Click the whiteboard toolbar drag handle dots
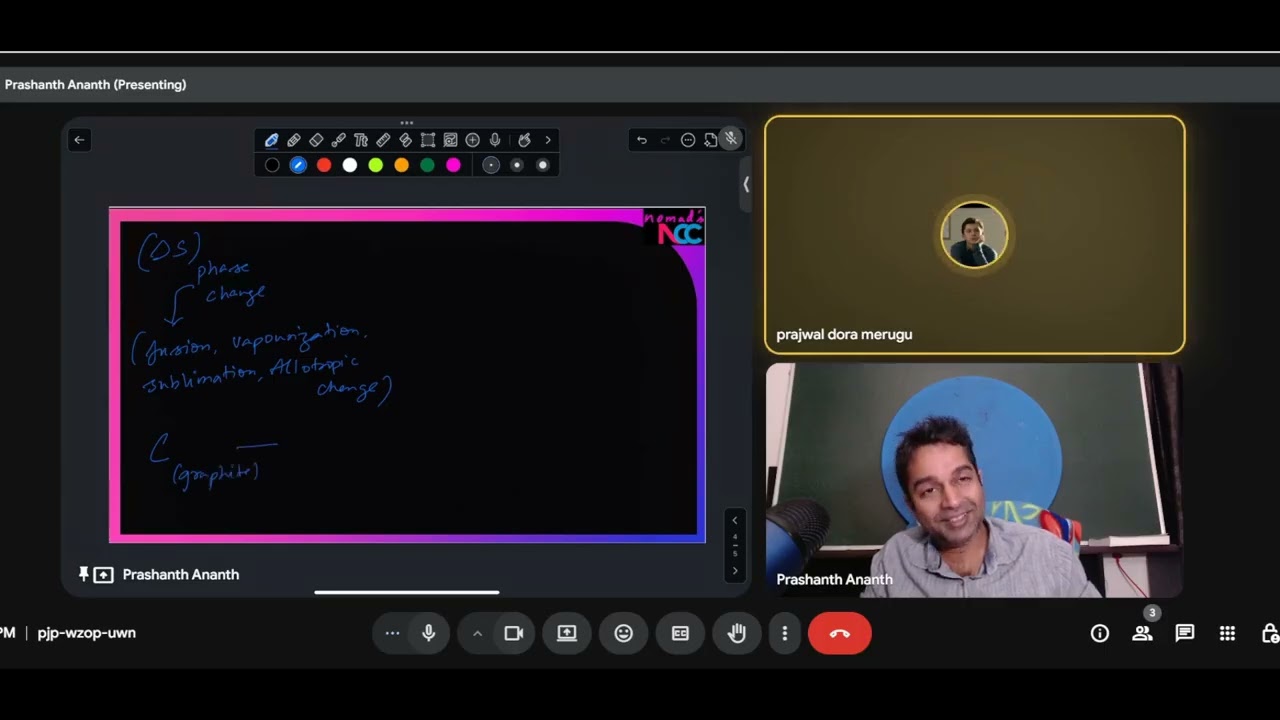 tap(407, 122)
